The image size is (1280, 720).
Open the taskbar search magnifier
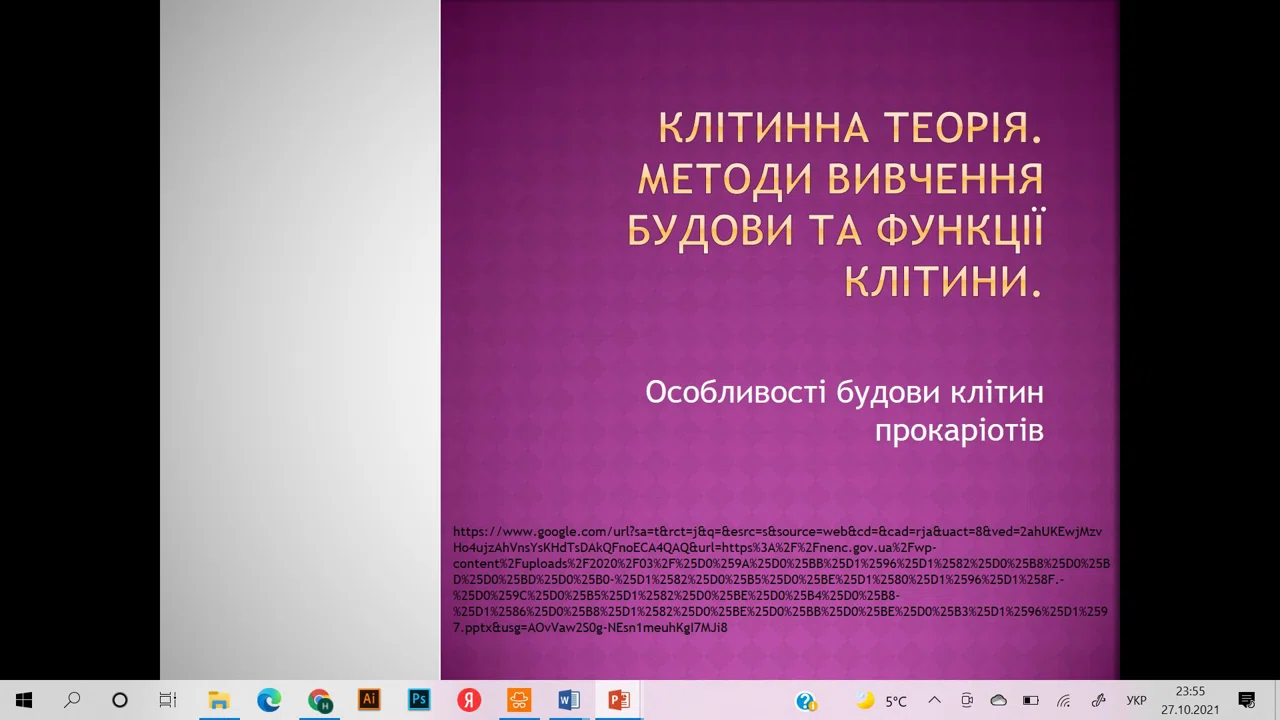coord(72,700)
